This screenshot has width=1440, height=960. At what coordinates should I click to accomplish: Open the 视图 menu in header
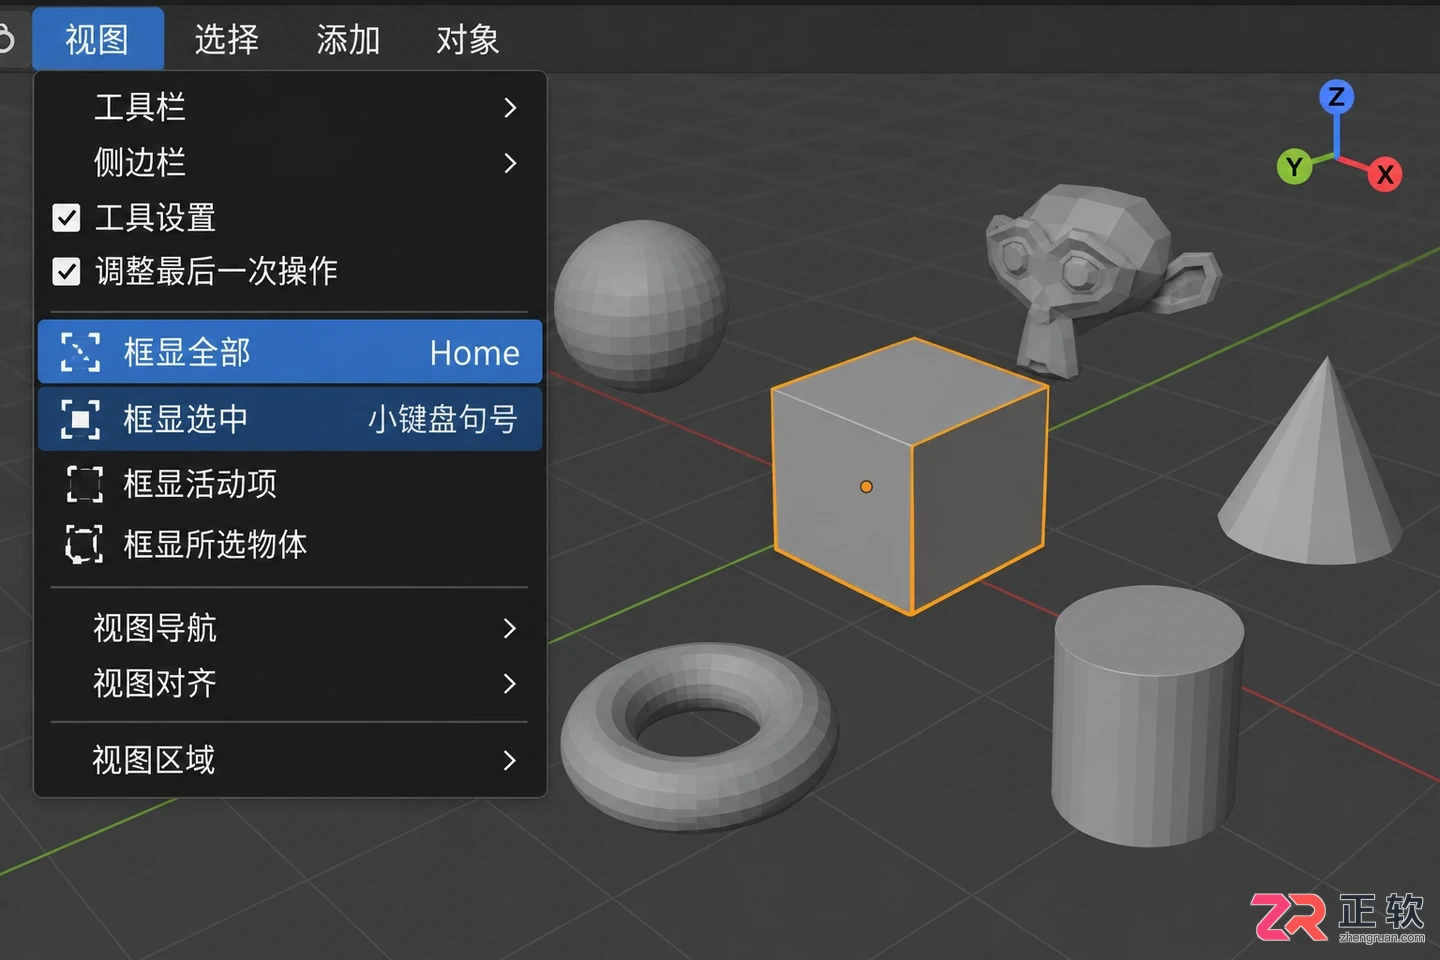tap(98, 39)
